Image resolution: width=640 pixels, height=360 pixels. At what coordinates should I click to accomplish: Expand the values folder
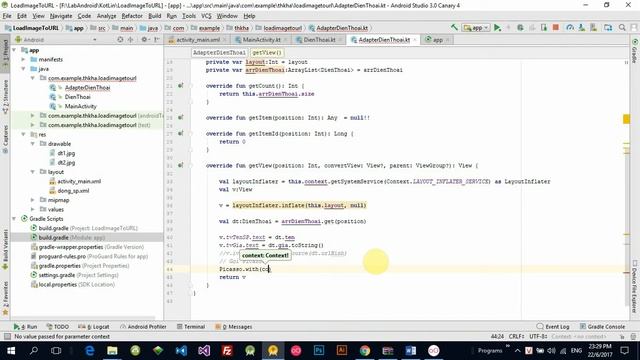[33, 209]
